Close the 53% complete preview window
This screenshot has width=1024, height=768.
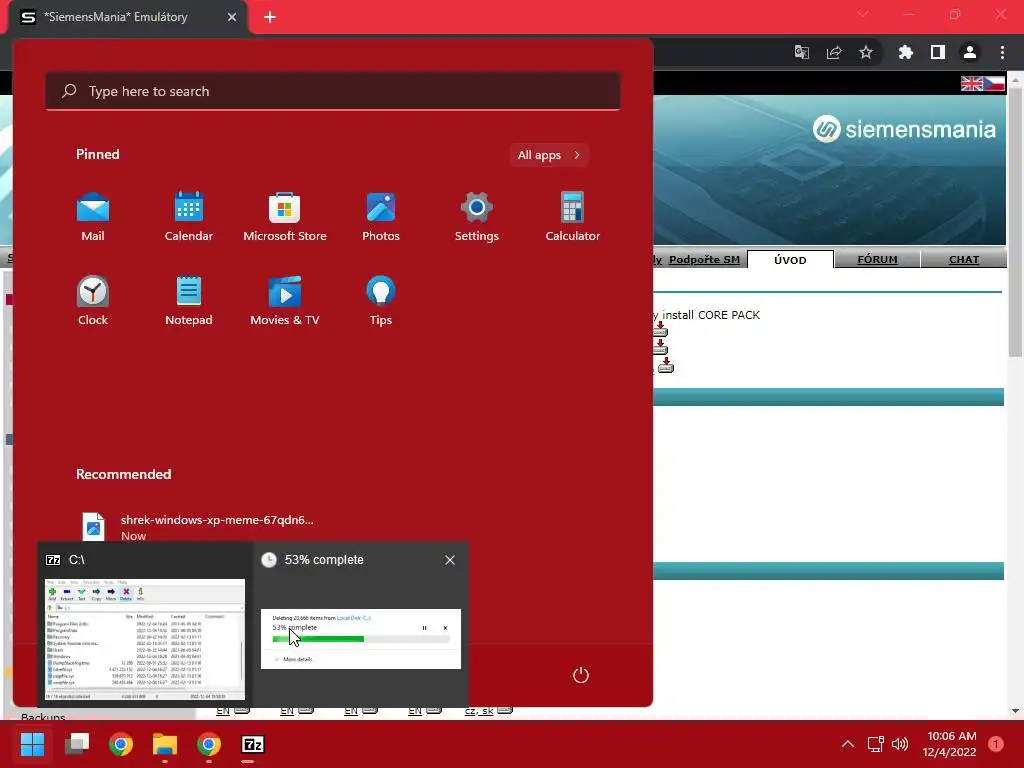[x=450, y=560]
